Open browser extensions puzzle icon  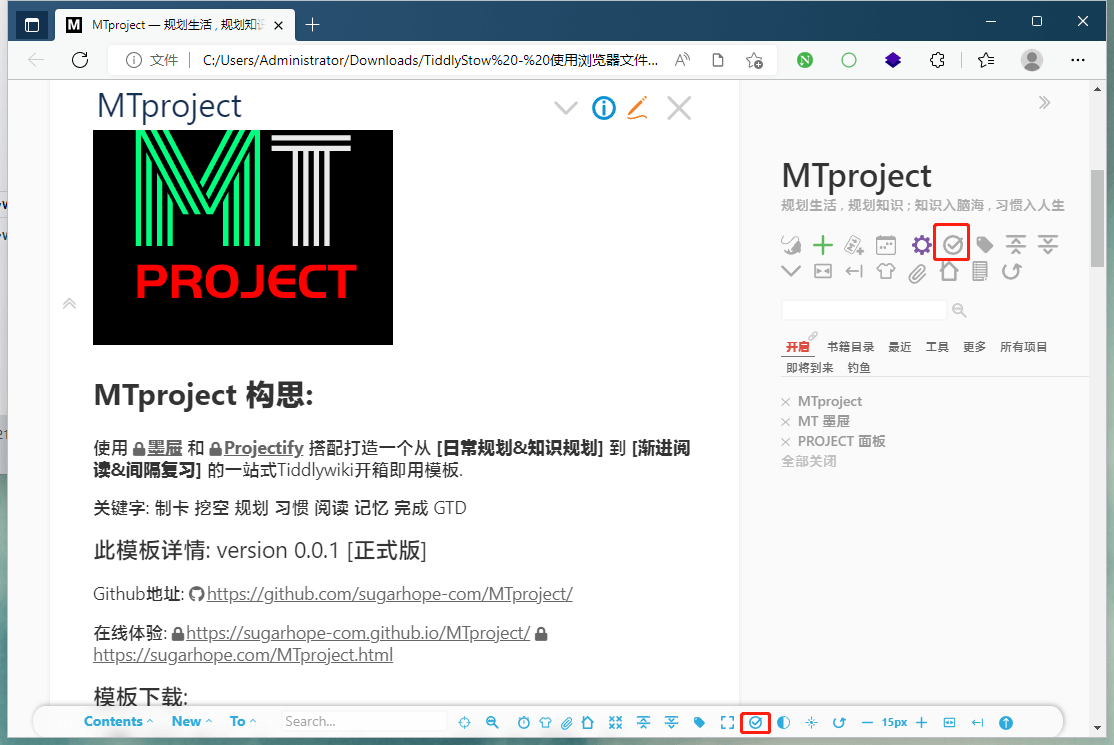pos(938,60)
